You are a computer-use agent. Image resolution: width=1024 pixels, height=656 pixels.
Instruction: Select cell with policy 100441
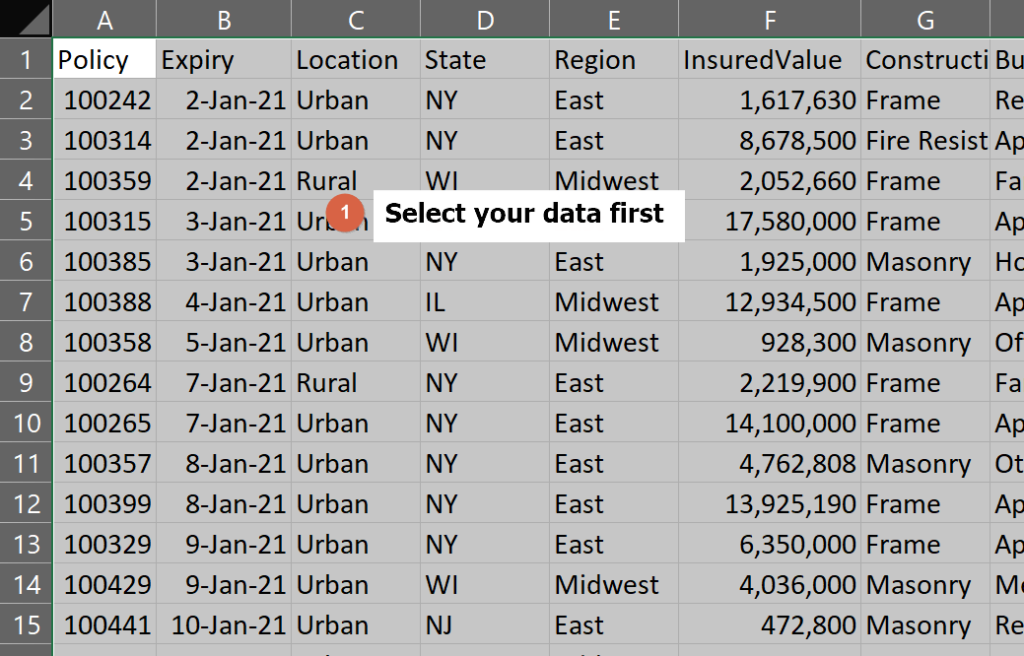pyautogui.click(x=104, y=624)
